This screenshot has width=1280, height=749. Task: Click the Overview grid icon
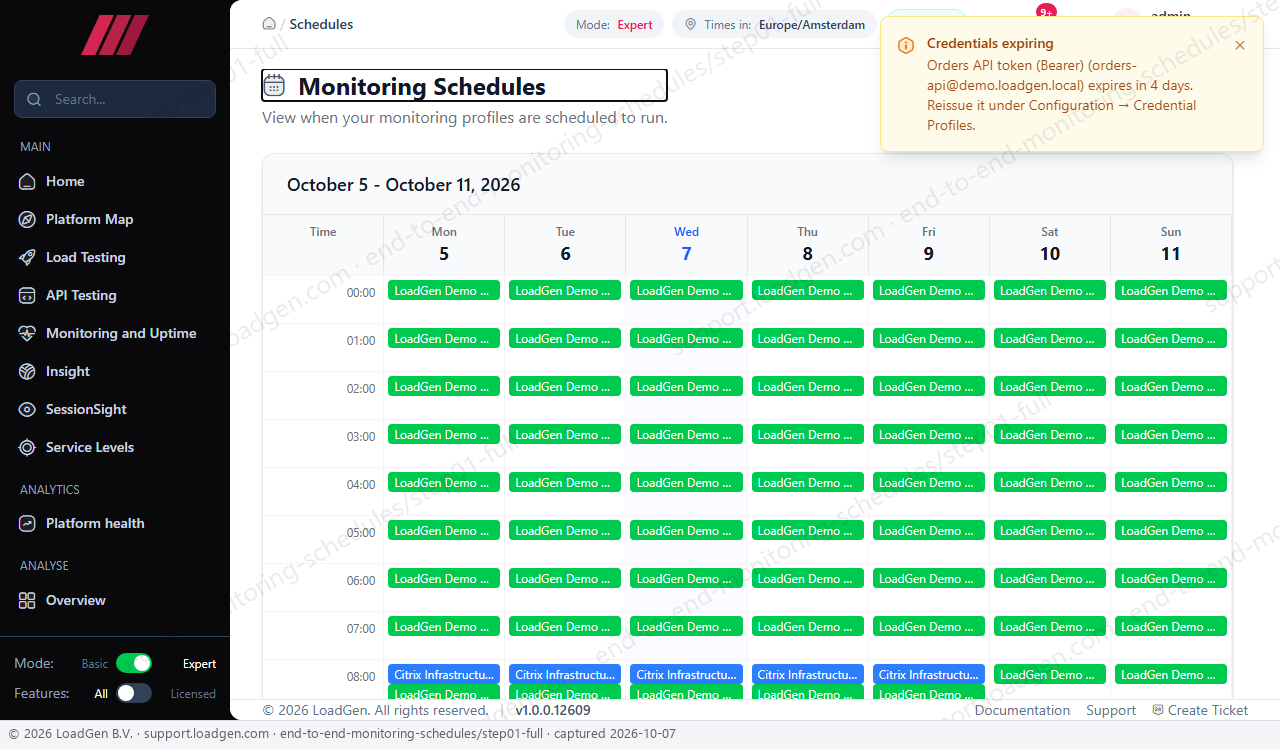coord(27,600)
